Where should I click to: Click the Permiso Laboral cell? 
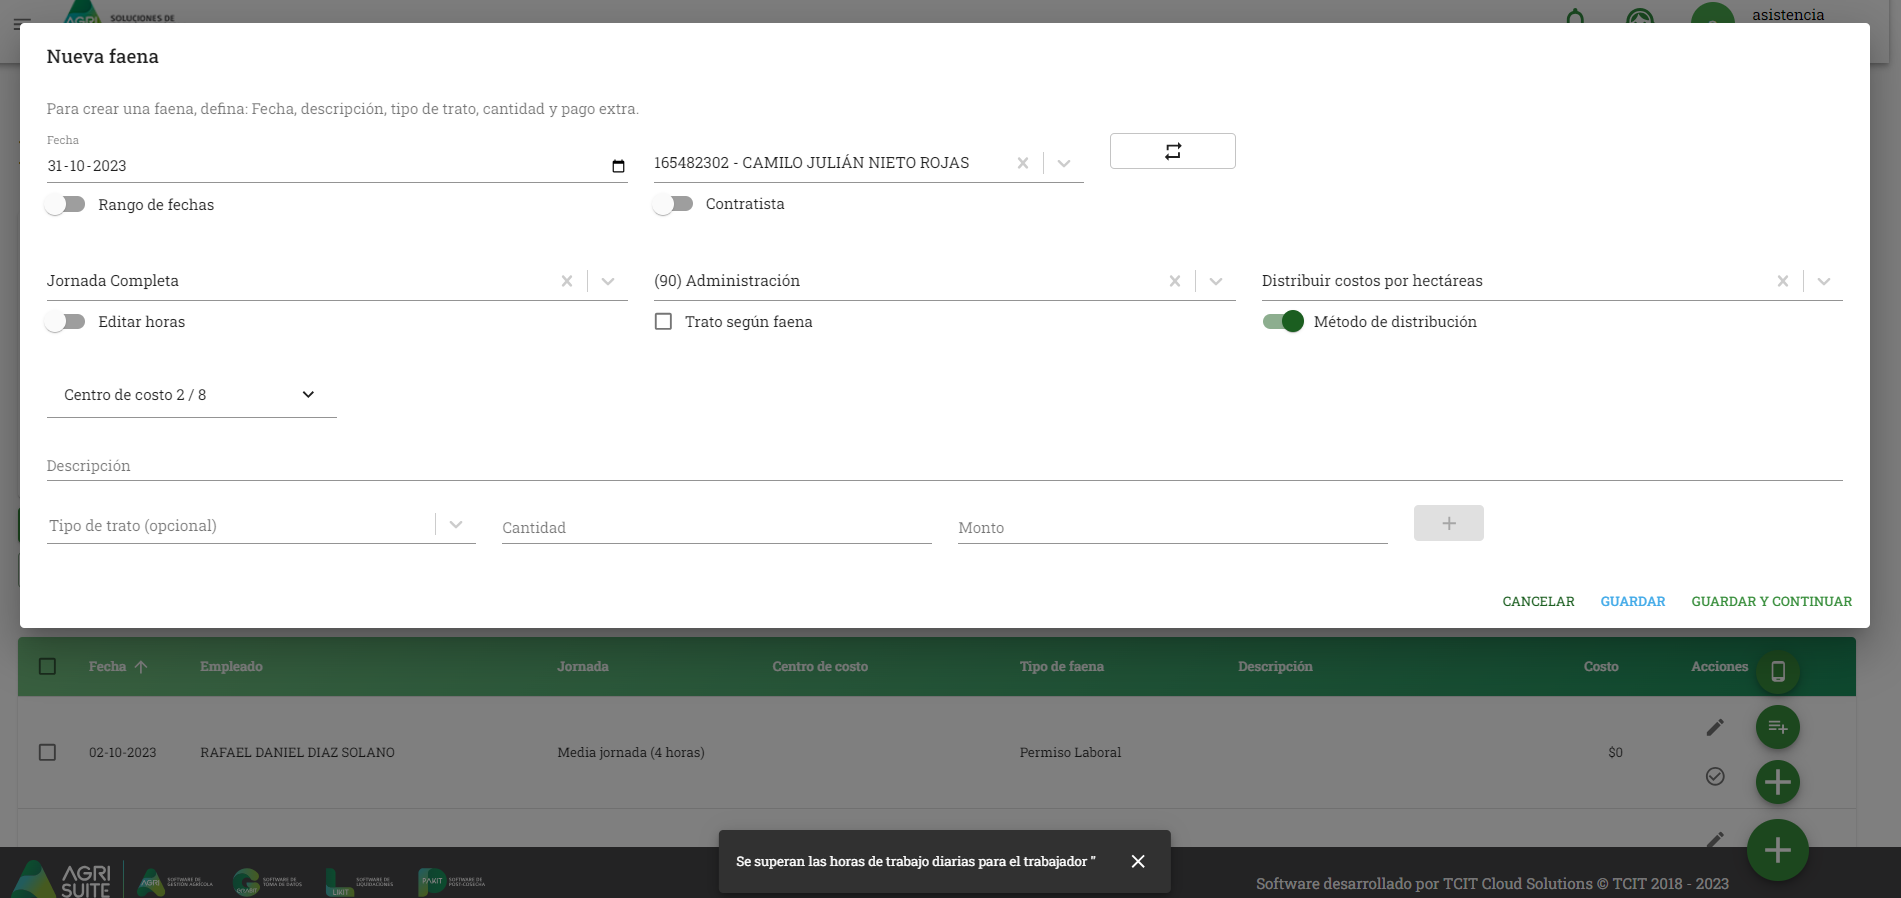click(1070, 752)
